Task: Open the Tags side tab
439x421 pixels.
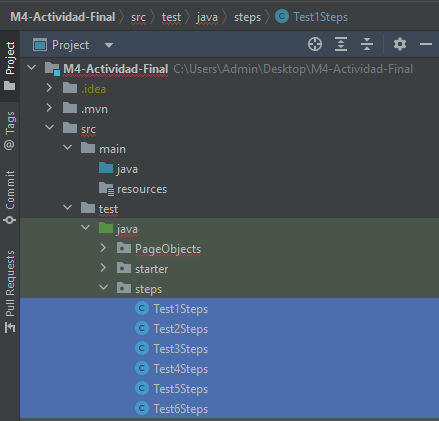Action: coord(10,131)
